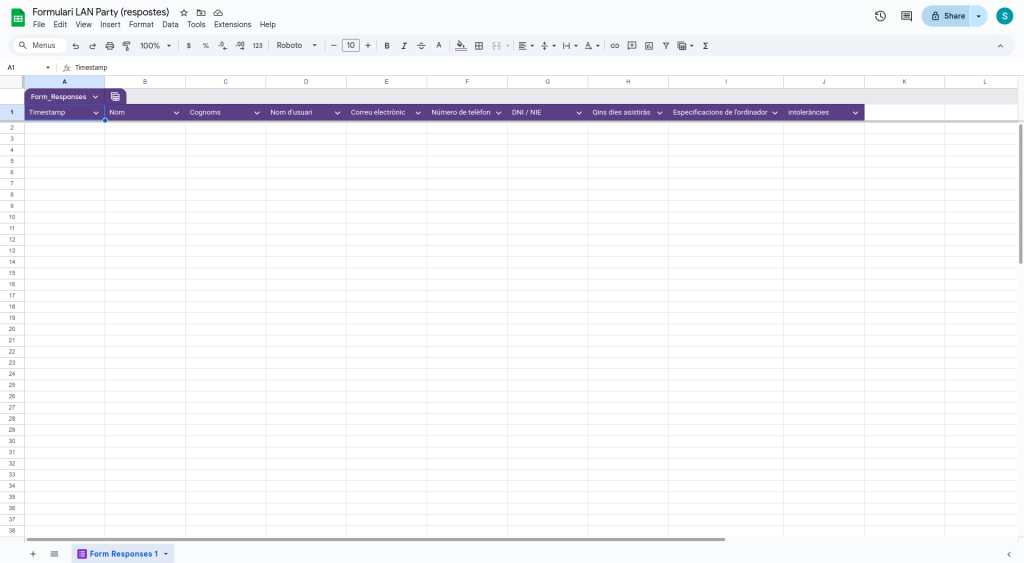Open the 100% zoom dropdown

pyautogui.click(x=155, y=46)
